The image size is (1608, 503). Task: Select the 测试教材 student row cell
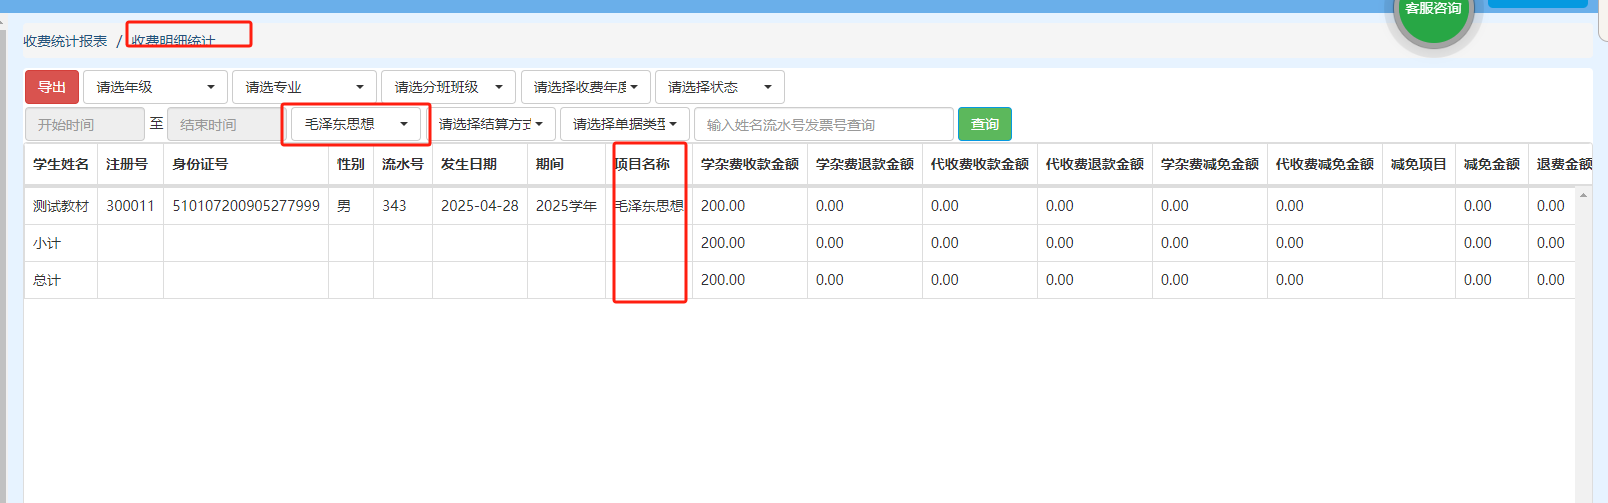(61, 206)
